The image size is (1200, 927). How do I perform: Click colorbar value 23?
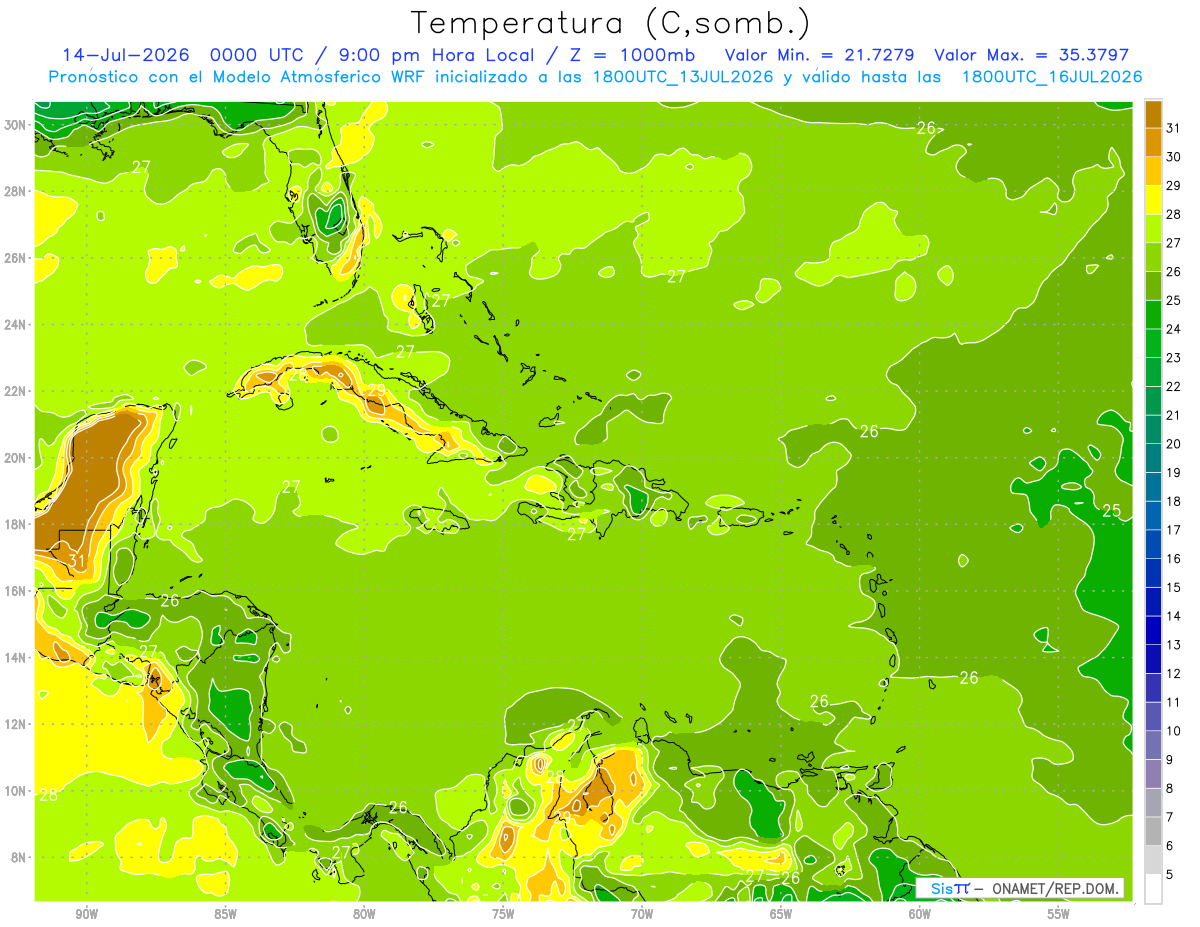(1173, 357)
